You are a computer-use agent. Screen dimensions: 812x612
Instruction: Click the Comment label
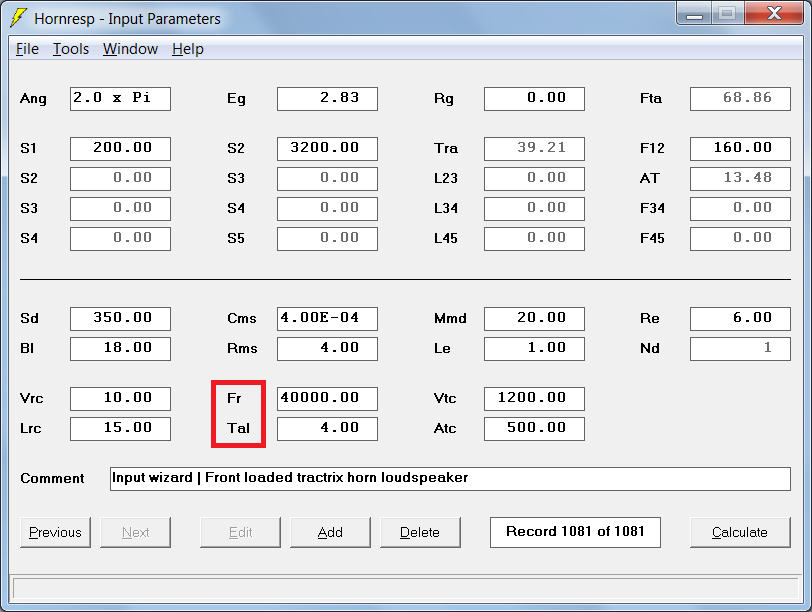(52, 478)
